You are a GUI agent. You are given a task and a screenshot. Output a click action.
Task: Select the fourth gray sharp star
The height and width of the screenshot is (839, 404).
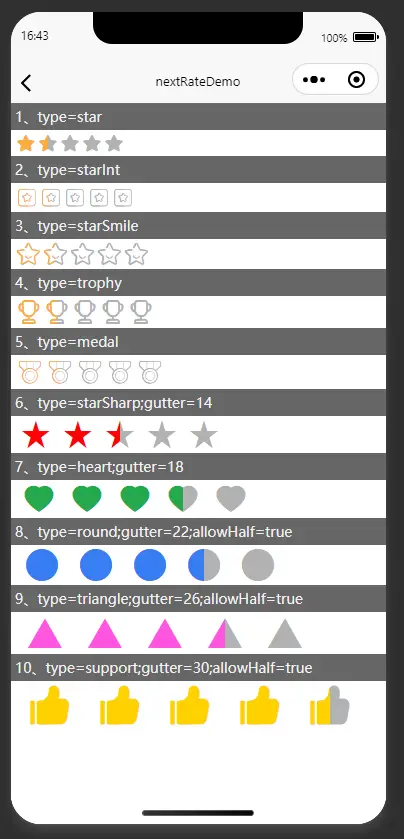(x=162, y=435)
